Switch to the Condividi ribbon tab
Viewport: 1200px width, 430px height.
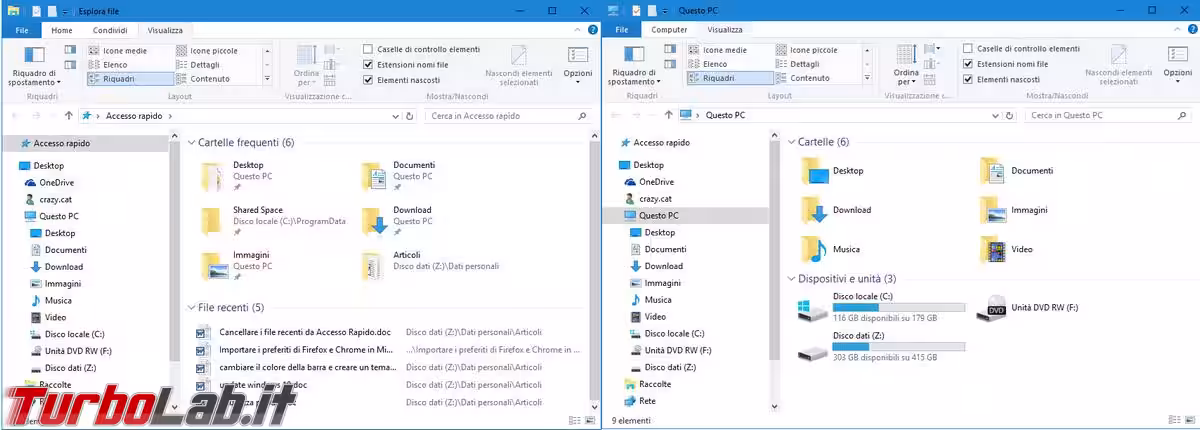(x=110, y=30)
